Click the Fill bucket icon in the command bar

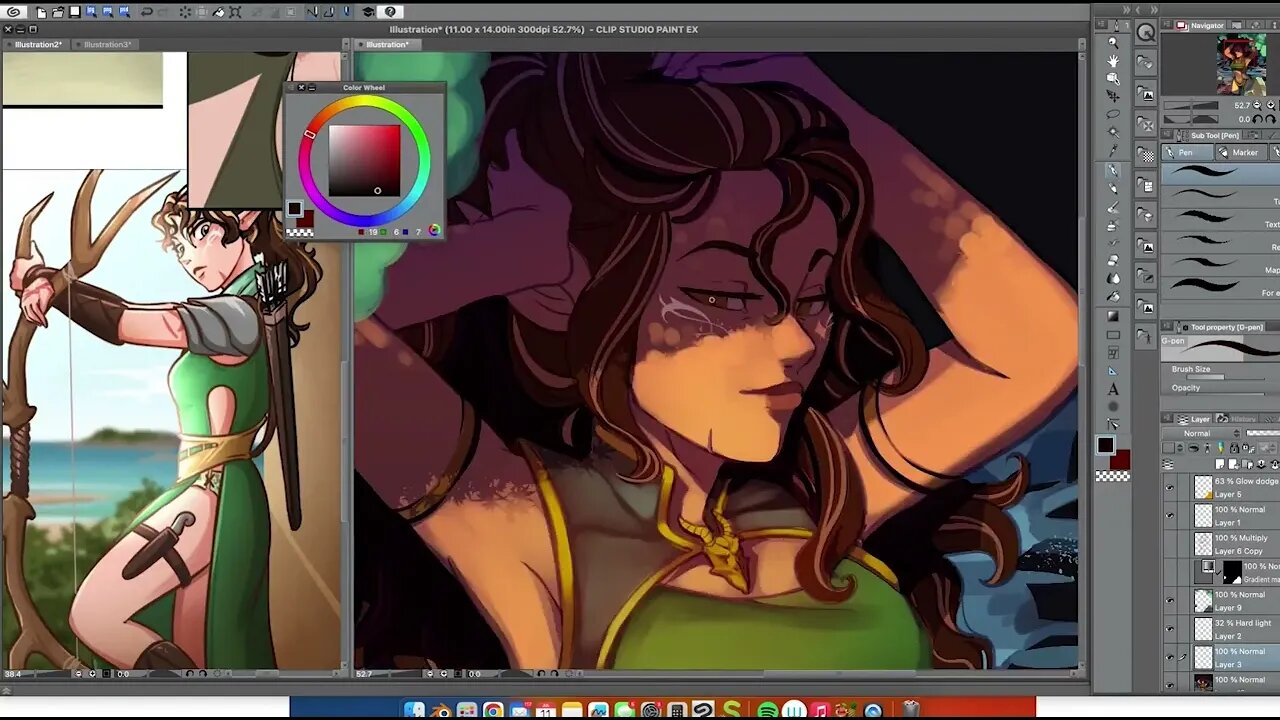[x=218, y=12]
